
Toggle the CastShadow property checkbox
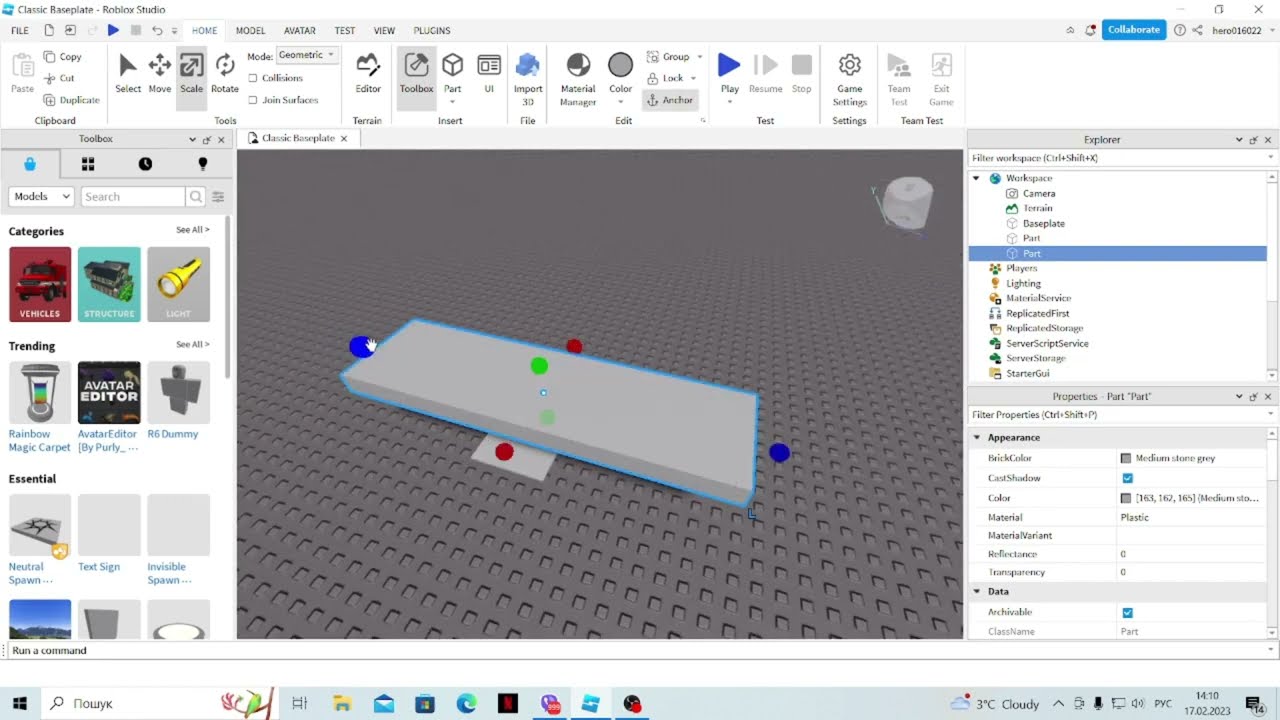(x=1128, y=478)
